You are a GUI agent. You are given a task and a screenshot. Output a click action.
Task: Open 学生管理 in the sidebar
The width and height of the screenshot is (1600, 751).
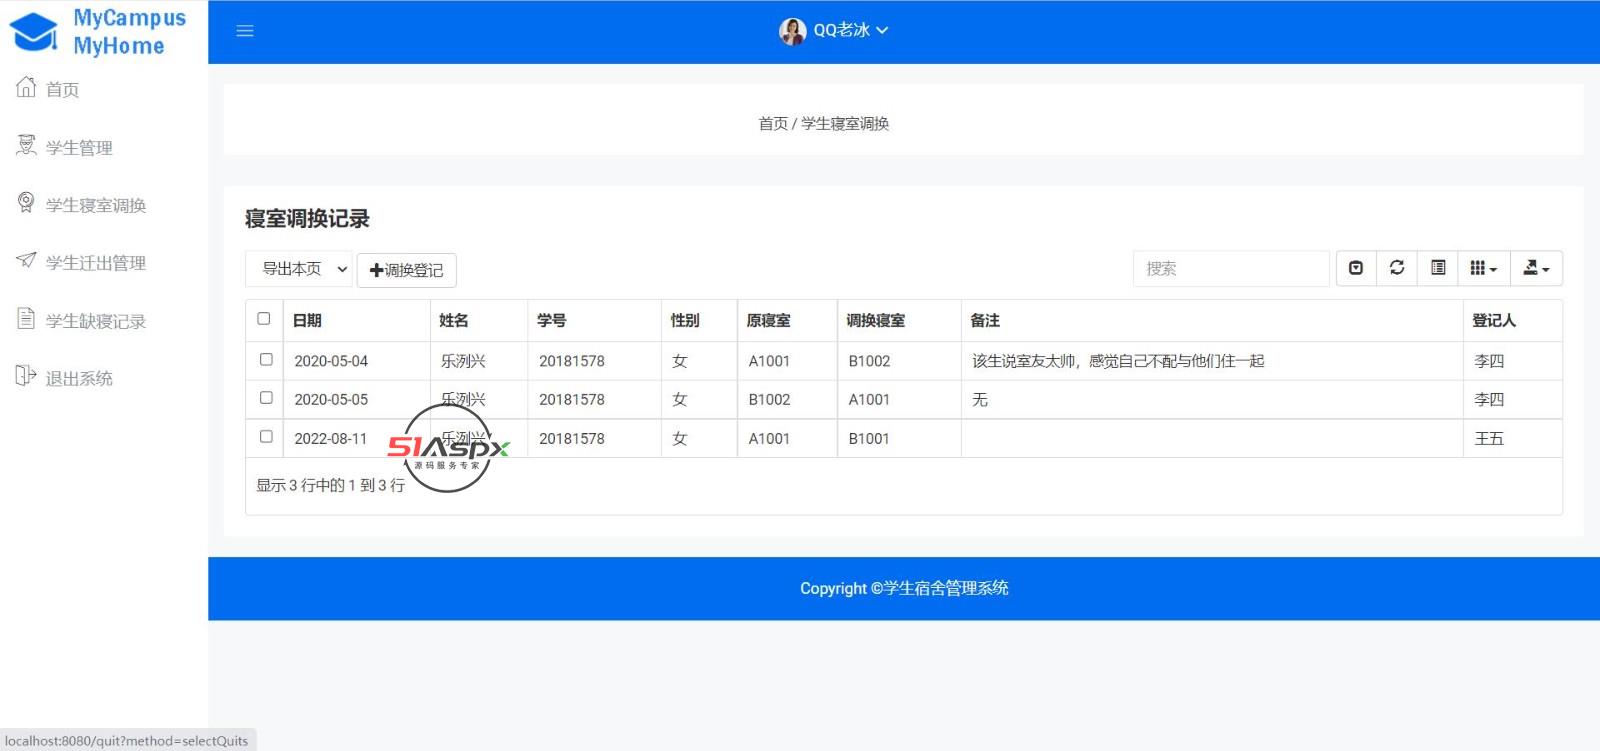click(79, 148)
